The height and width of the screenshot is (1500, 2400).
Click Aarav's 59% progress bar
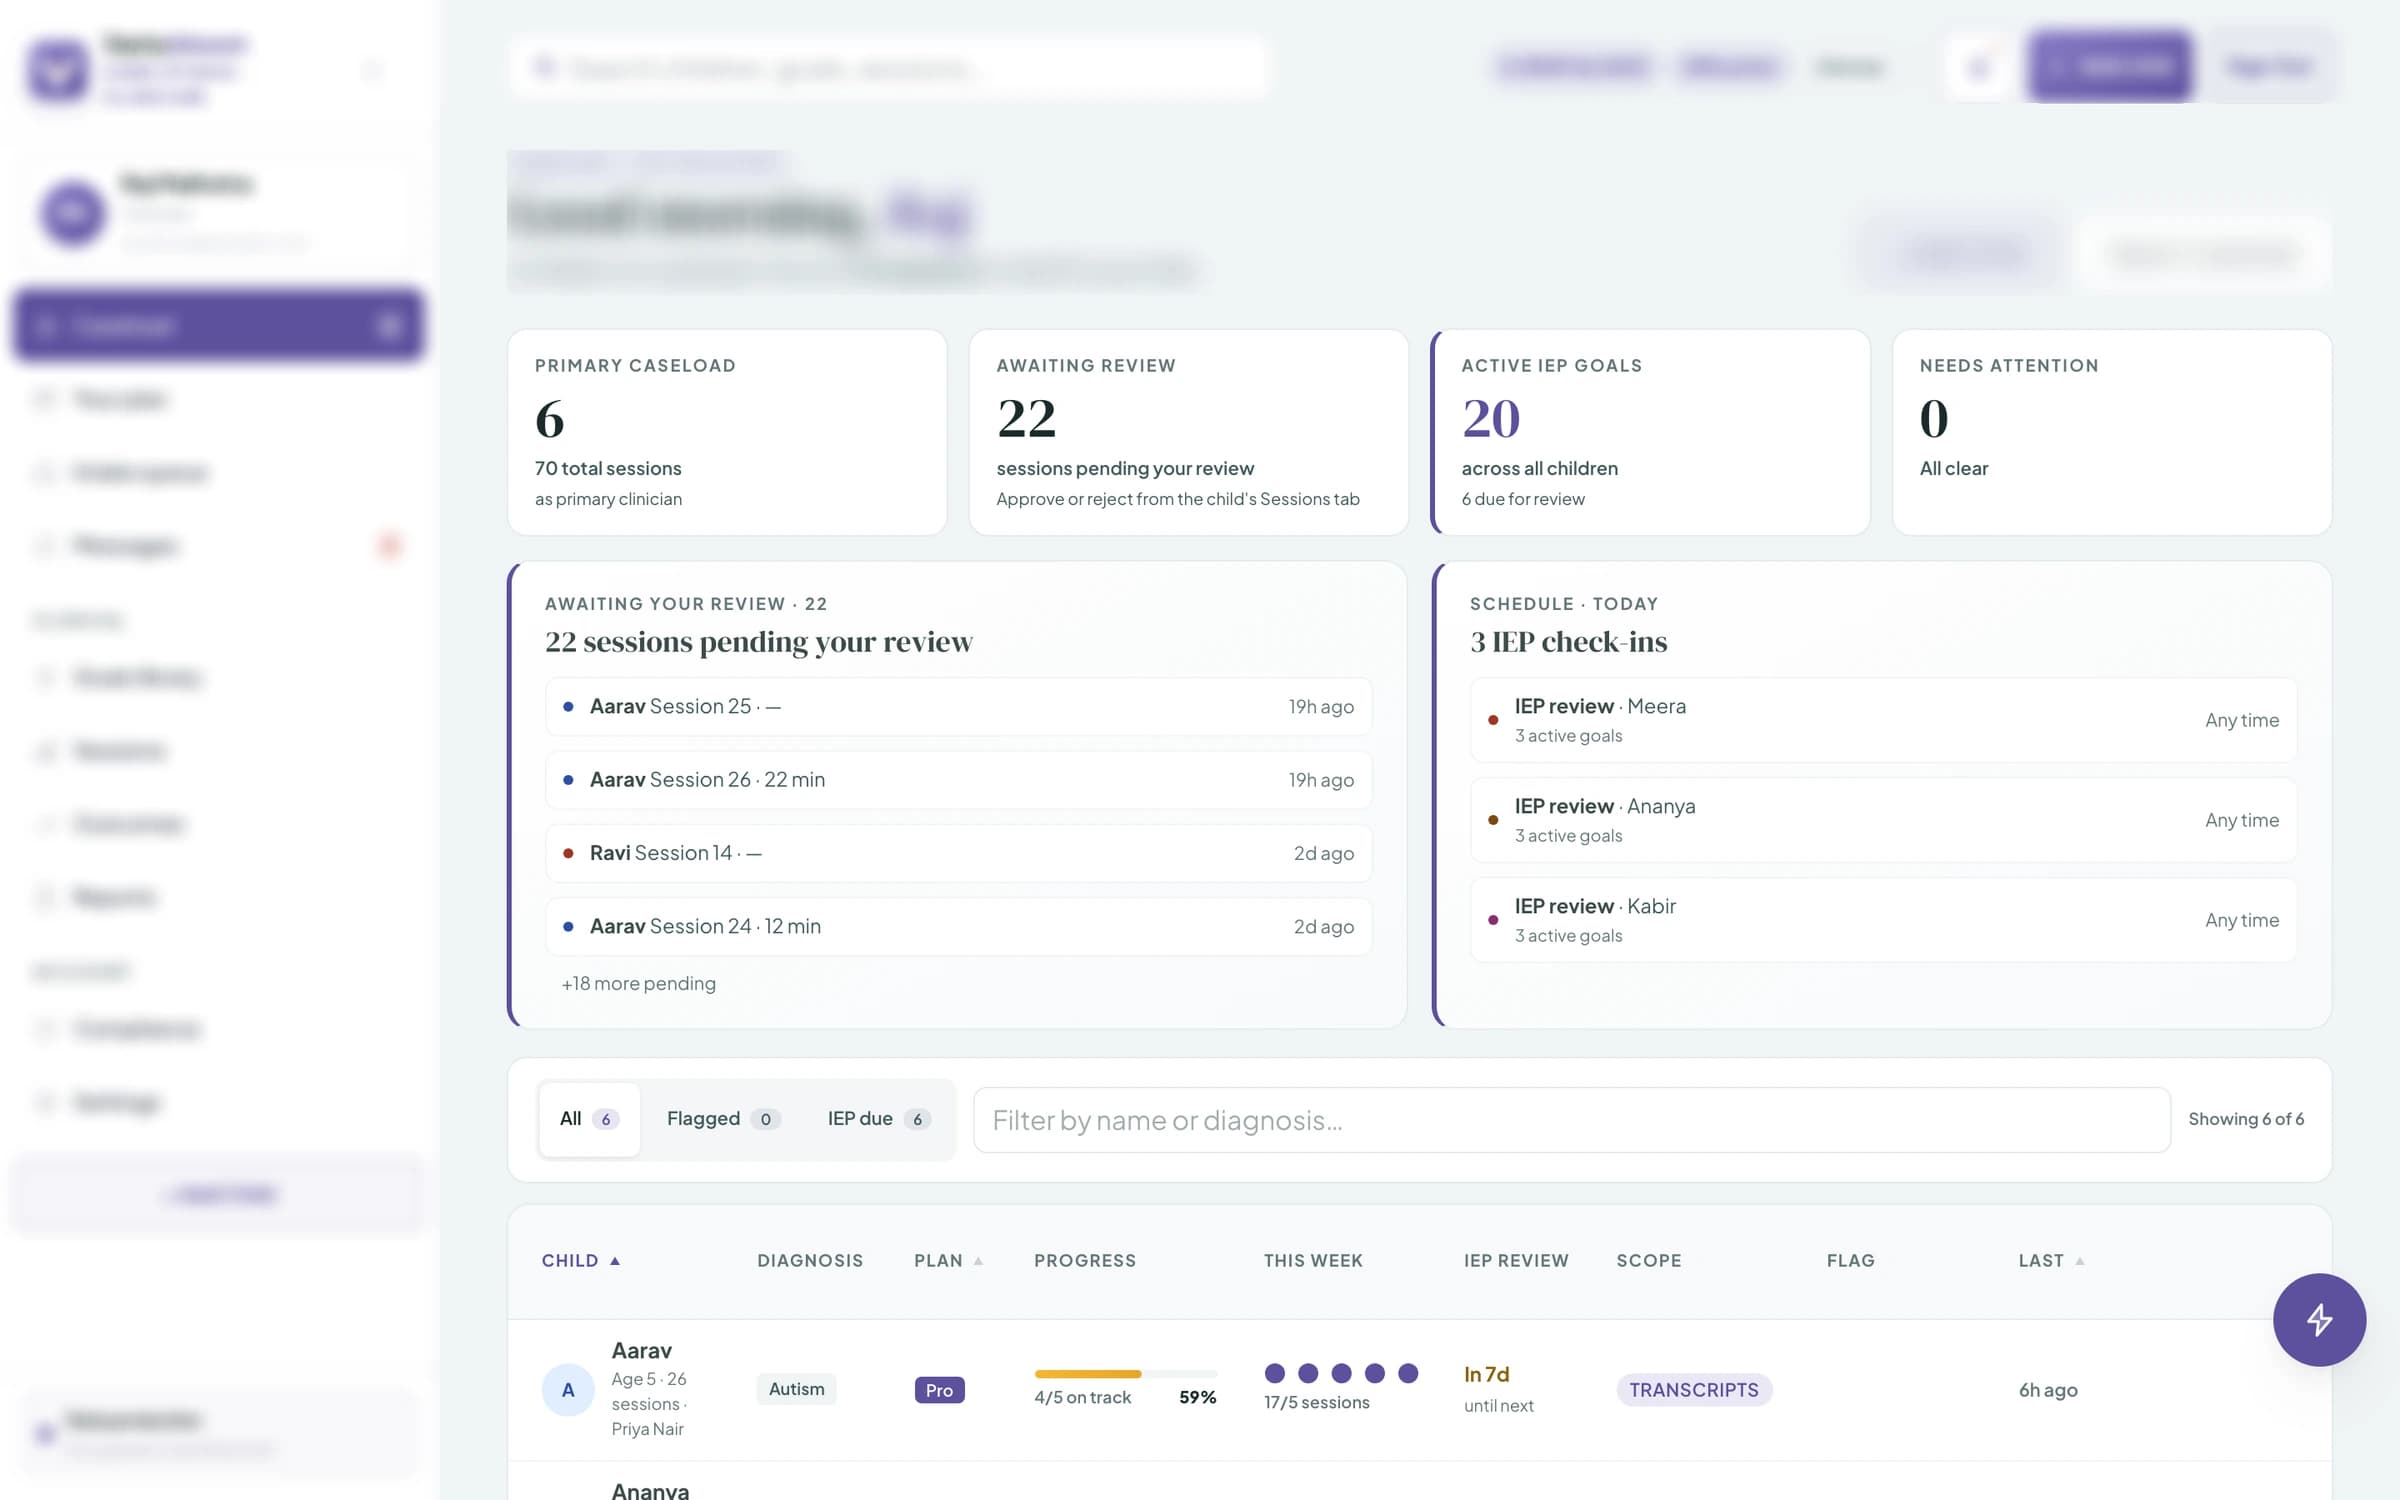(x=1126, y=1374)
